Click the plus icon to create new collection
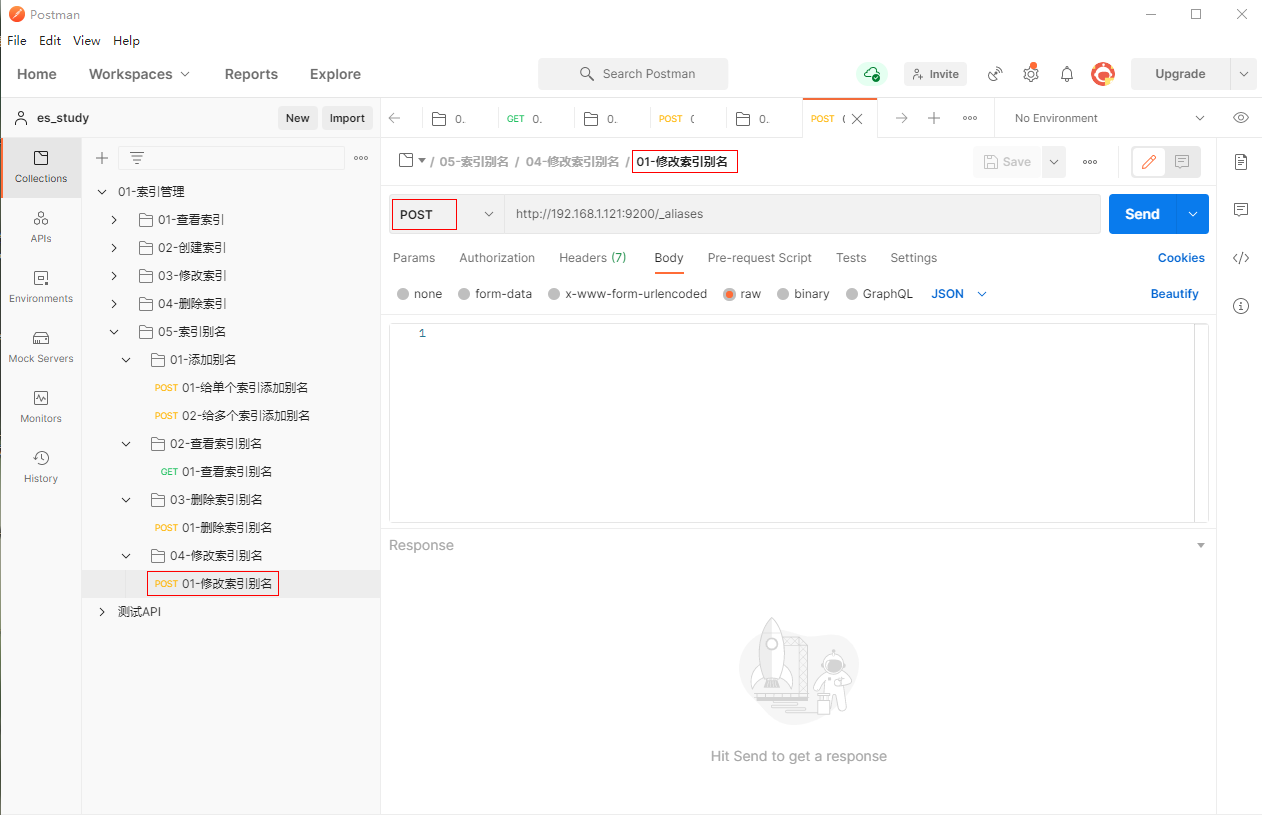 pyautogui.click(x=101, y=158)
